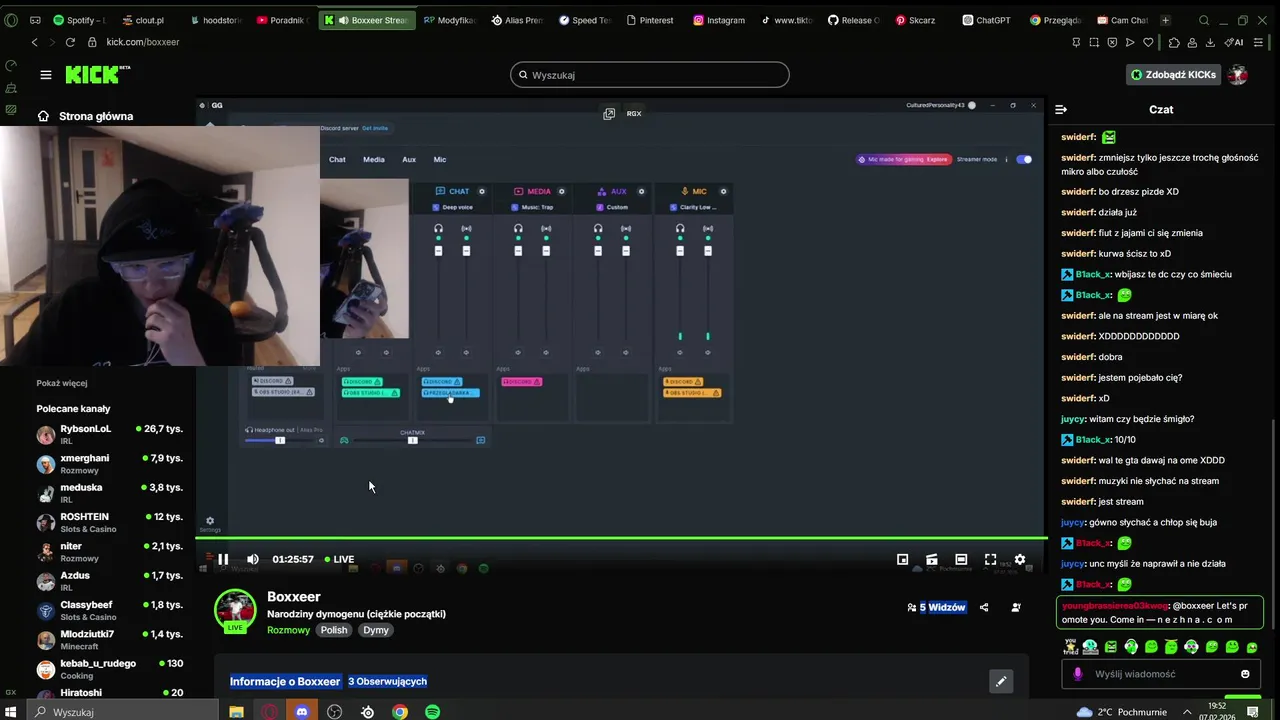
Task: Open the Custom preset dropdown under AUX
Action: pos(614,207)
